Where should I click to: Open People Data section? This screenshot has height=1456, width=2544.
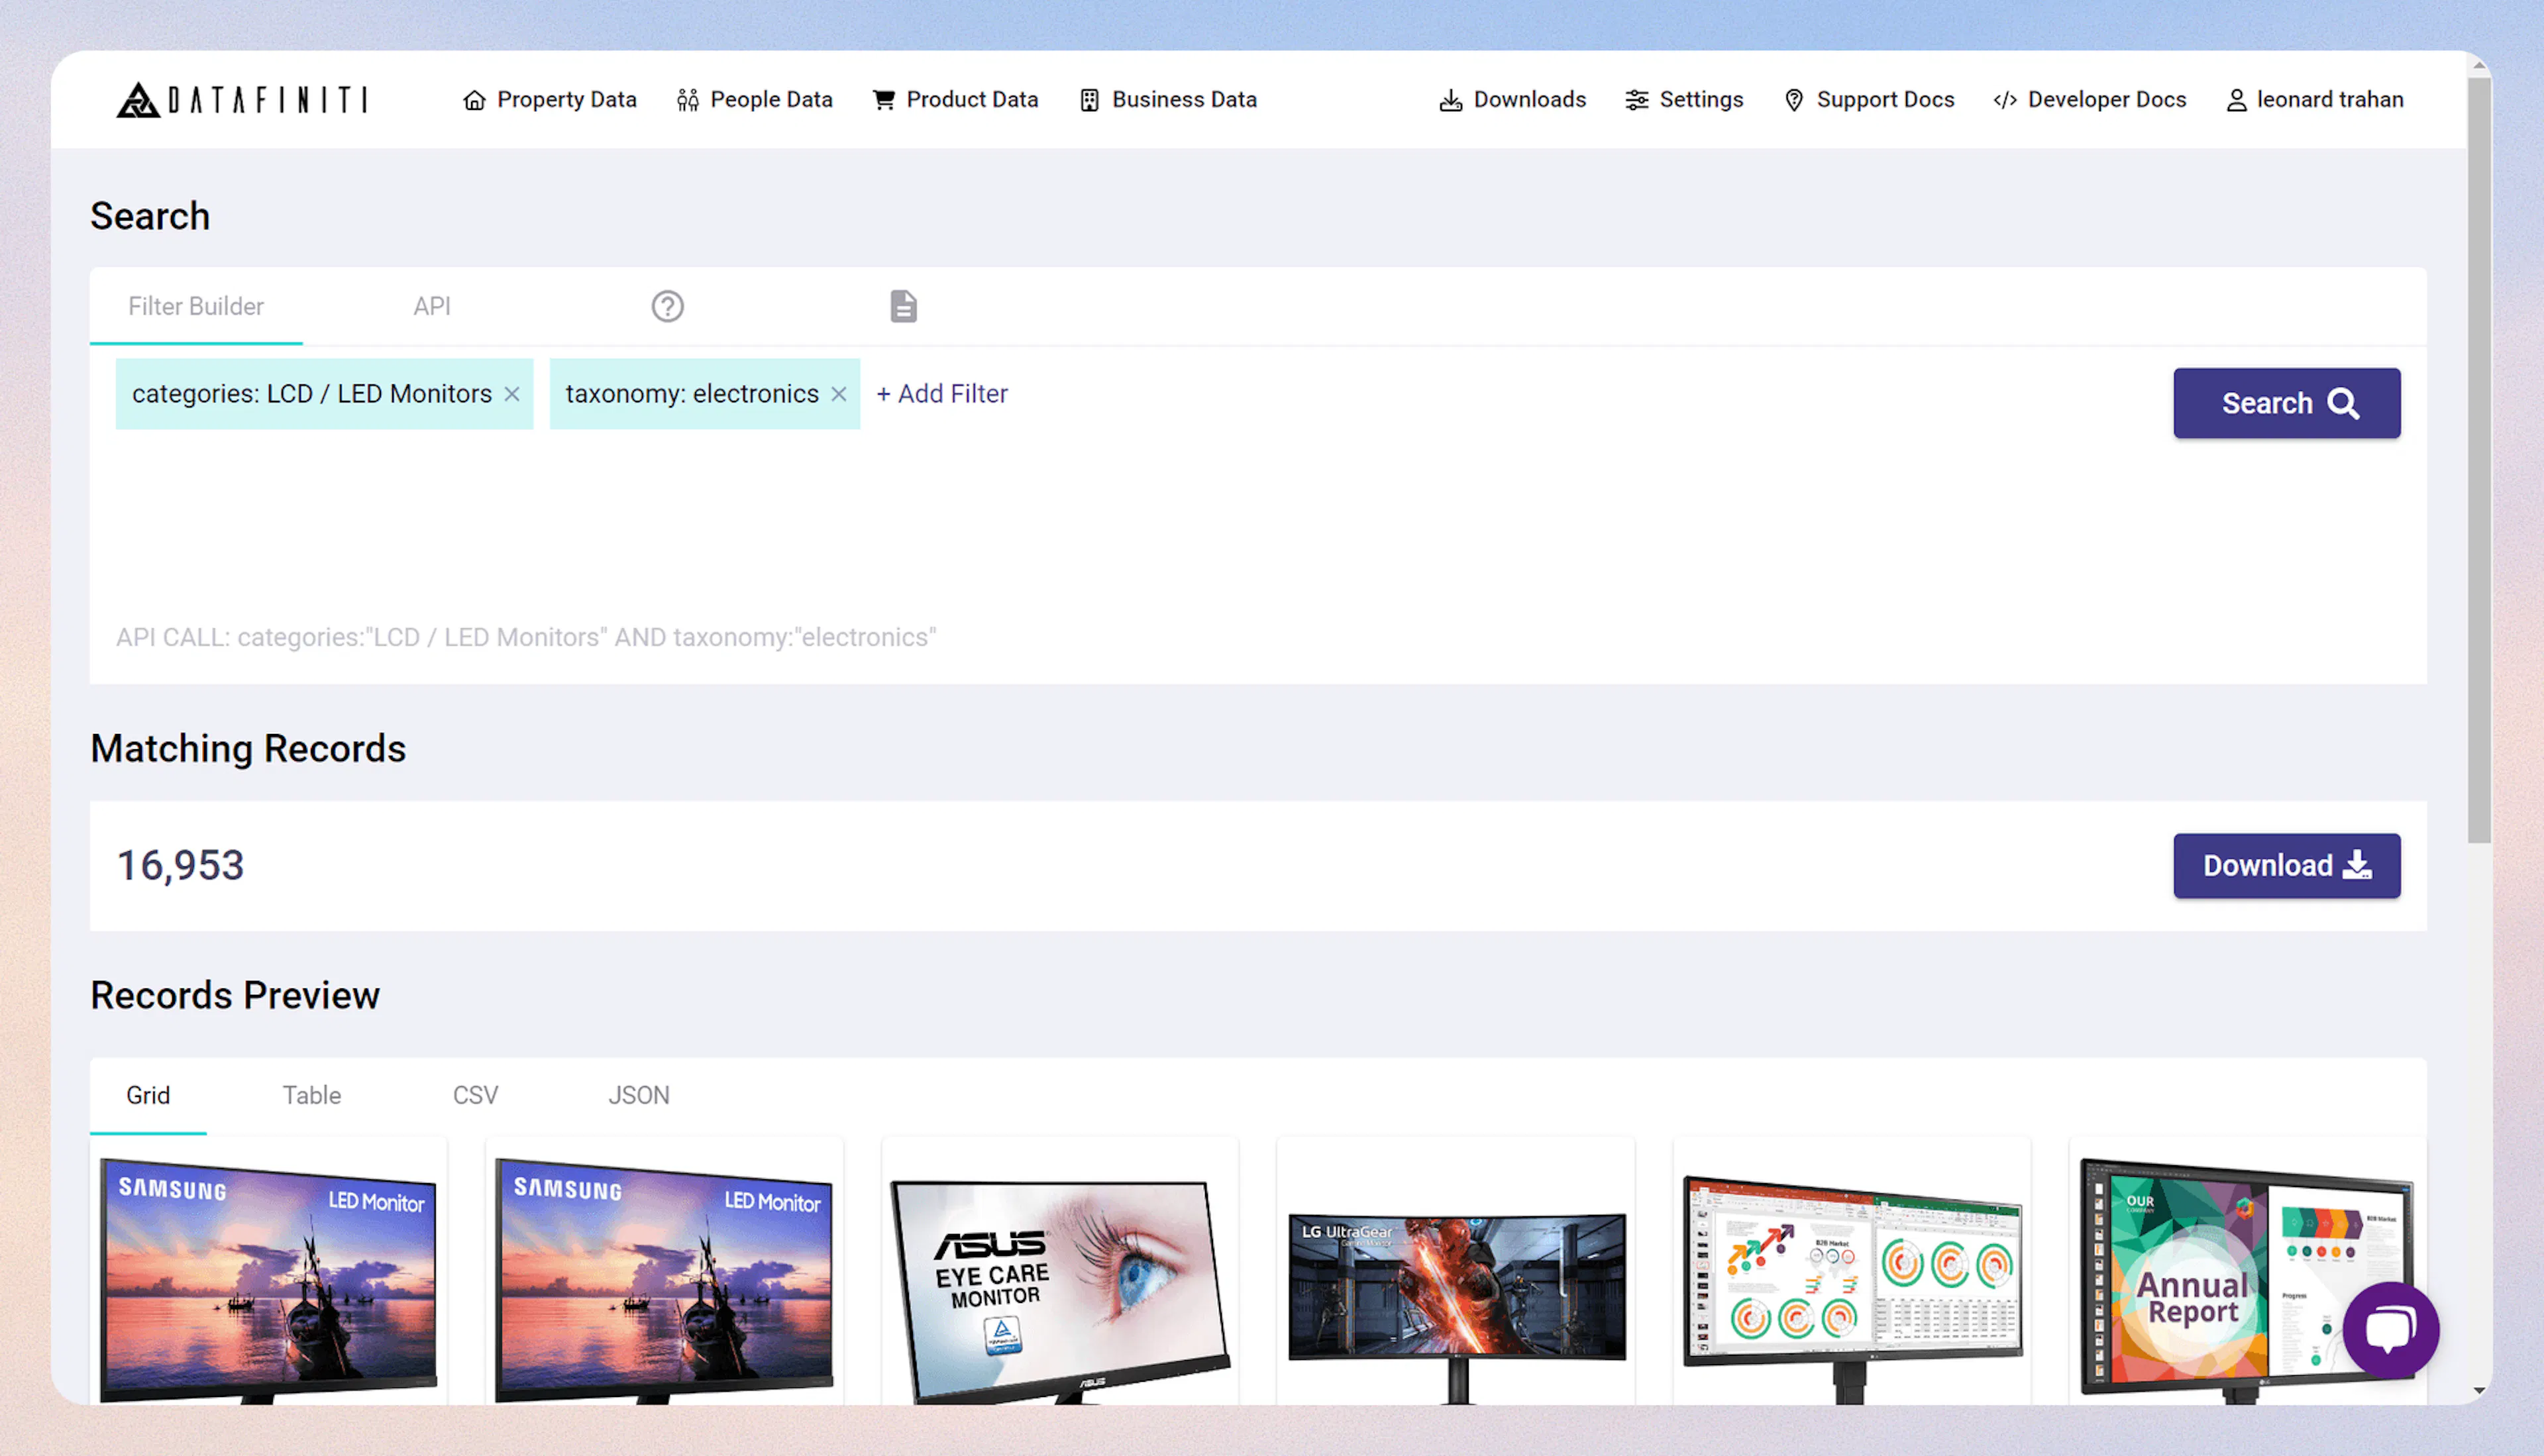click(755, 99)
